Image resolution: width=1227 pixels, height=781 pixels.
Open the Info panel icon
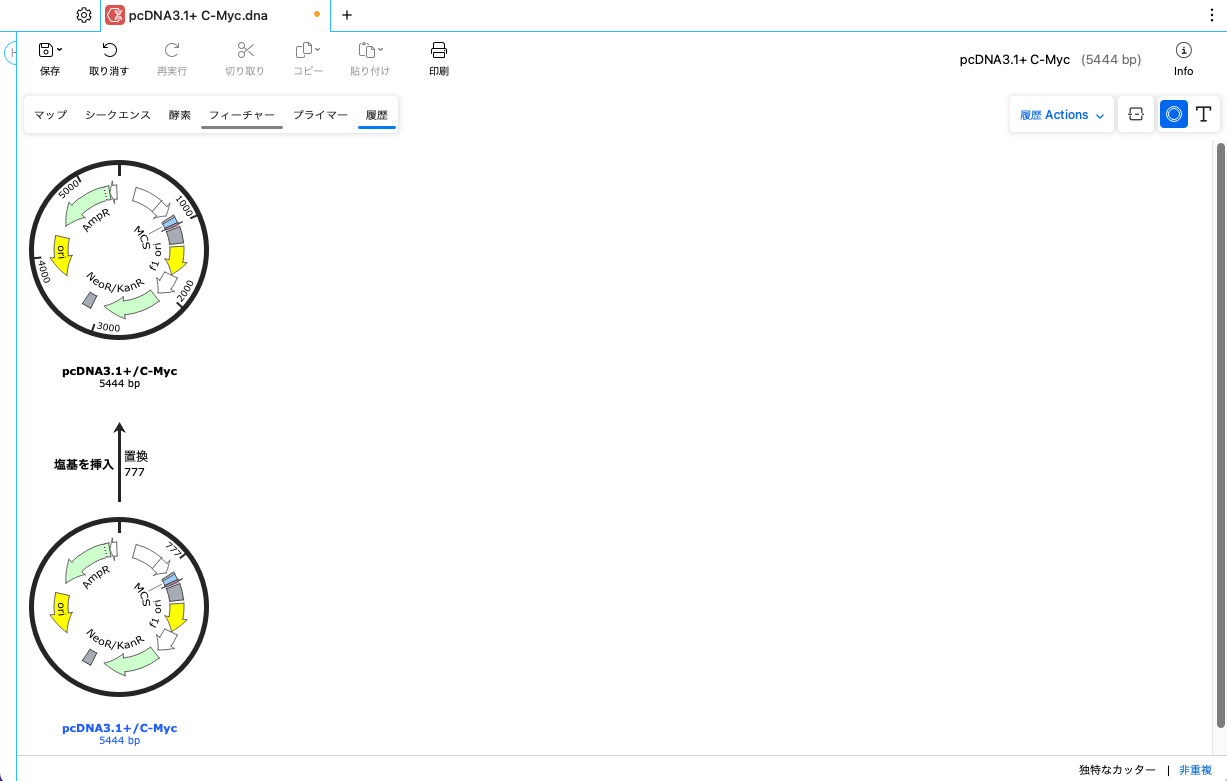coord(1183,50)
